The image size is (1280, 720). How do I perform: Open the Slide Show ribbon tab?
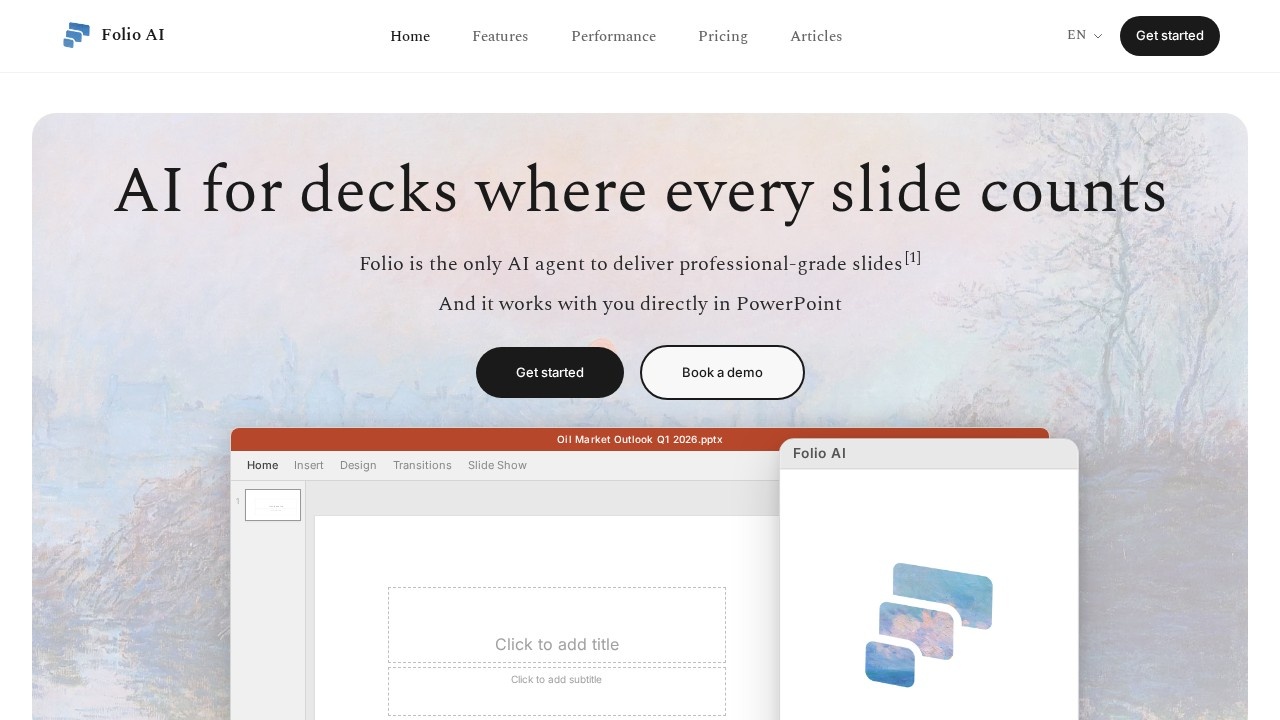(x=497, y=465)
